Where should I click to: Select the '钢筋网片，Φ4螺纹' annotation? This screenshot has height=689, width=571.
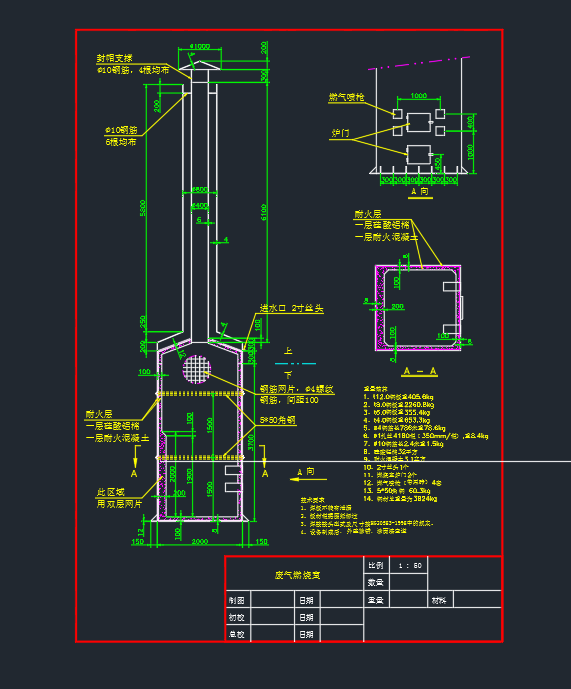[297, 389]
